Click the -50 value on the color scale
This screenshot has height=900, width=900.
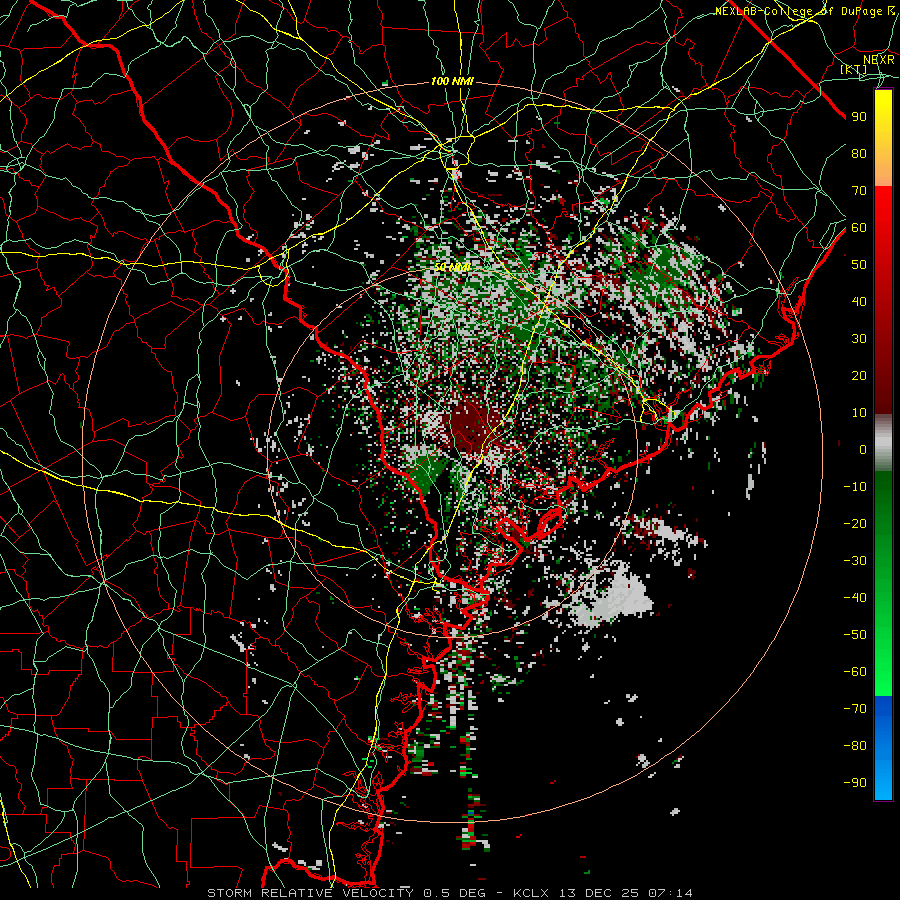(855, 635)
